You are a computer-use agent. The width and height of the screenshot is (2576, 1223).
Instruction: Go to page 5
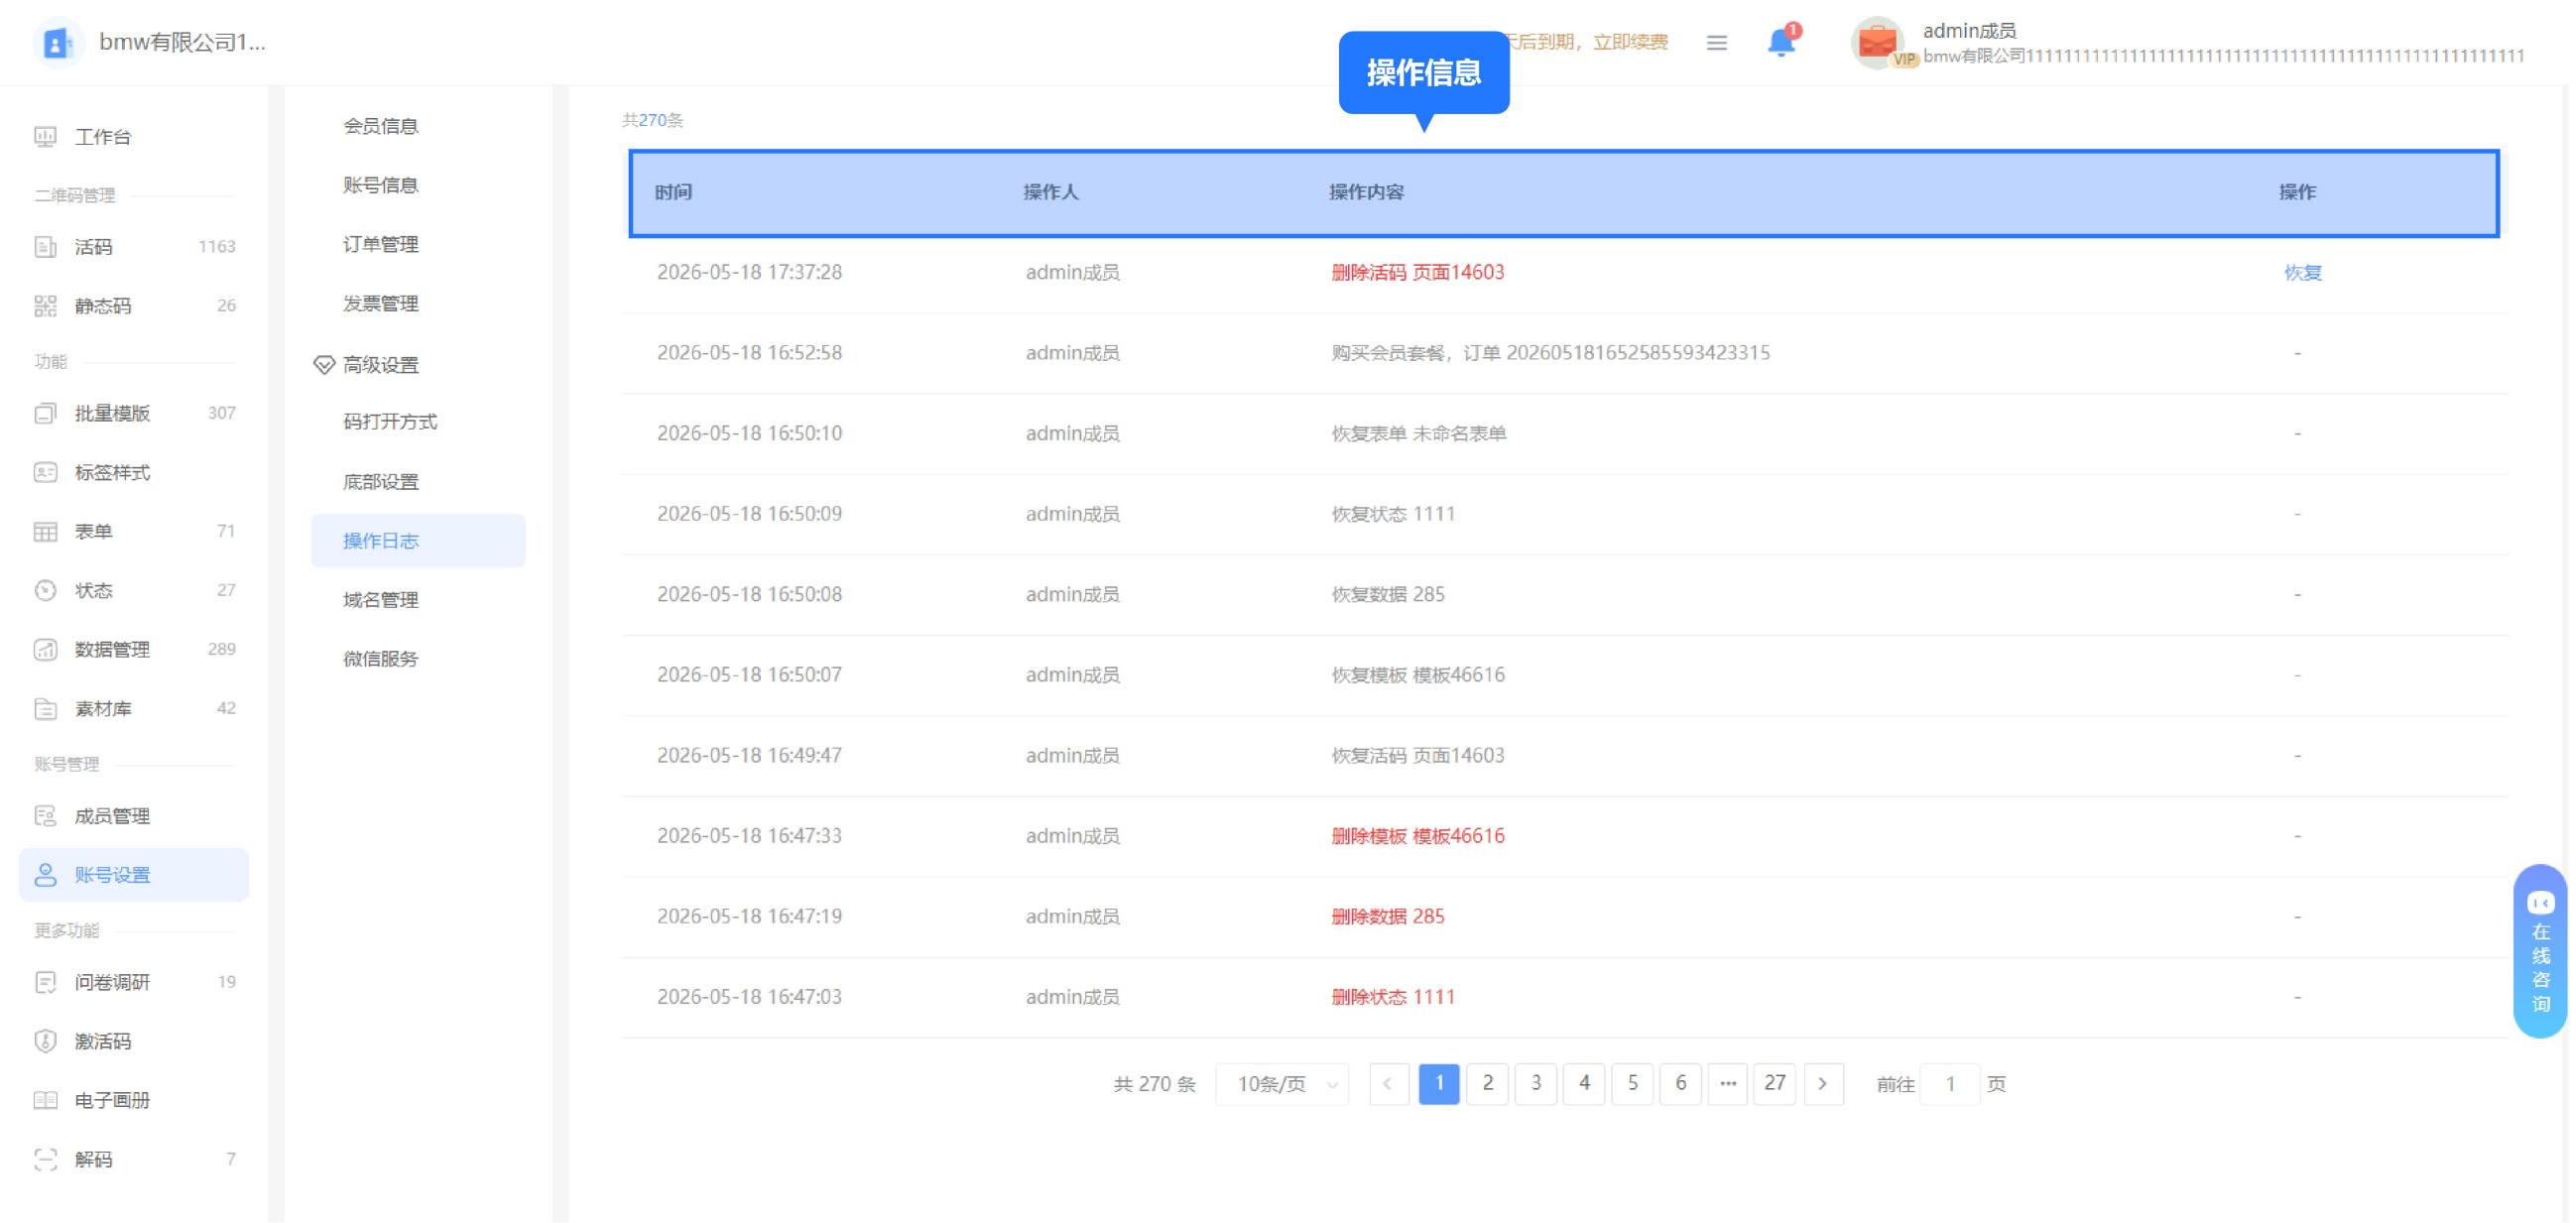coord(1632,1084)
